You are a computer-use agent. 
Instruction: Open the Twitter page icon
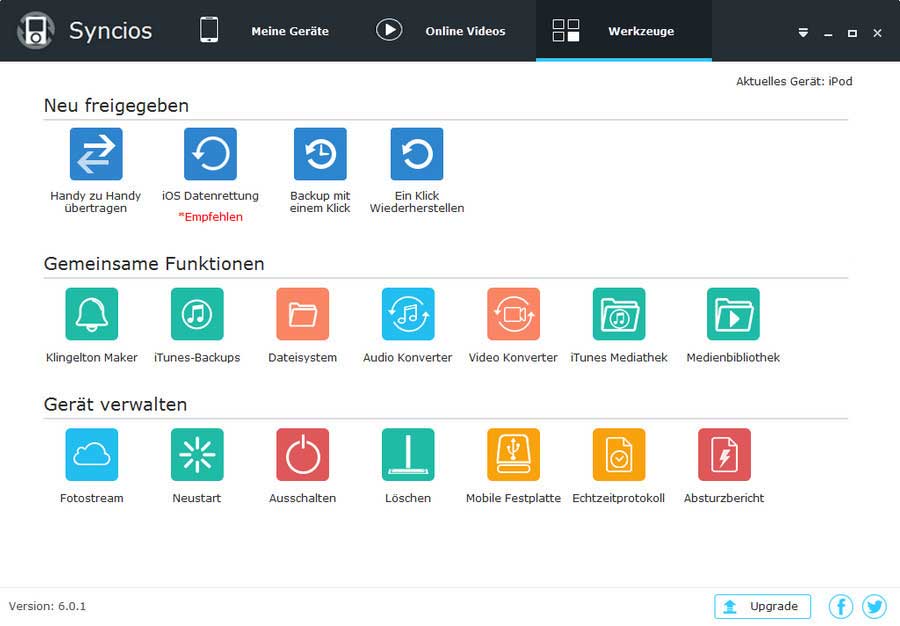click(874, 606)
